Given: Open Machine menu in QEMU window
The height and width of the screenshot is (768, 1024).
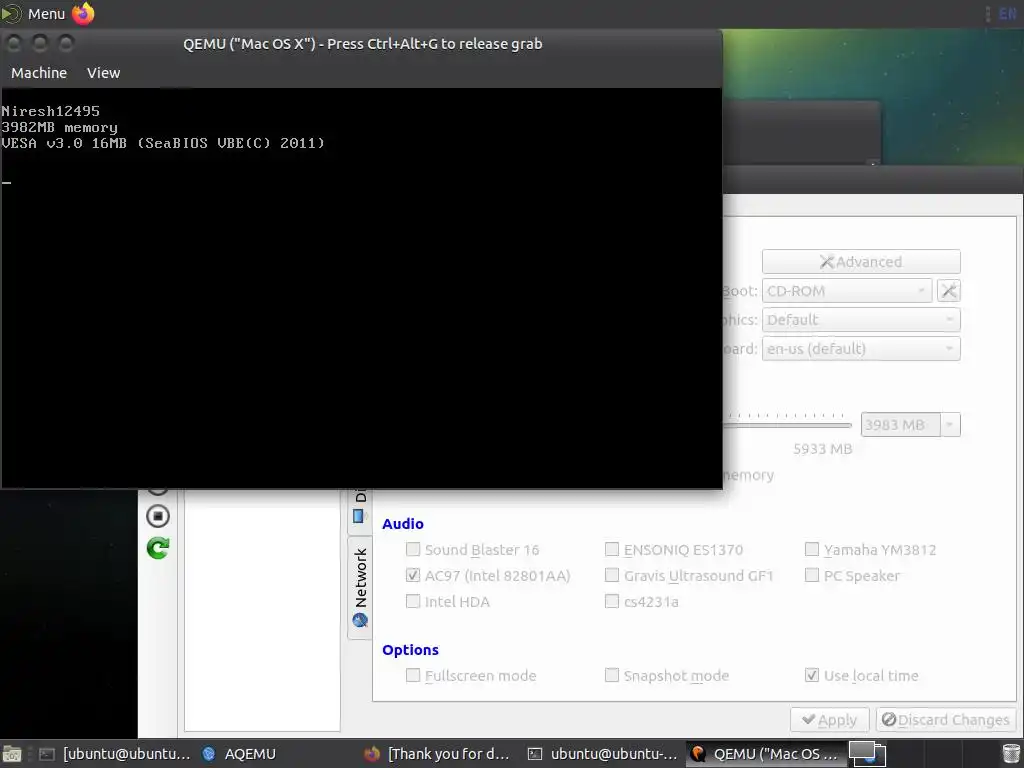Looking at the screenshot, I should tap(39, 73).
